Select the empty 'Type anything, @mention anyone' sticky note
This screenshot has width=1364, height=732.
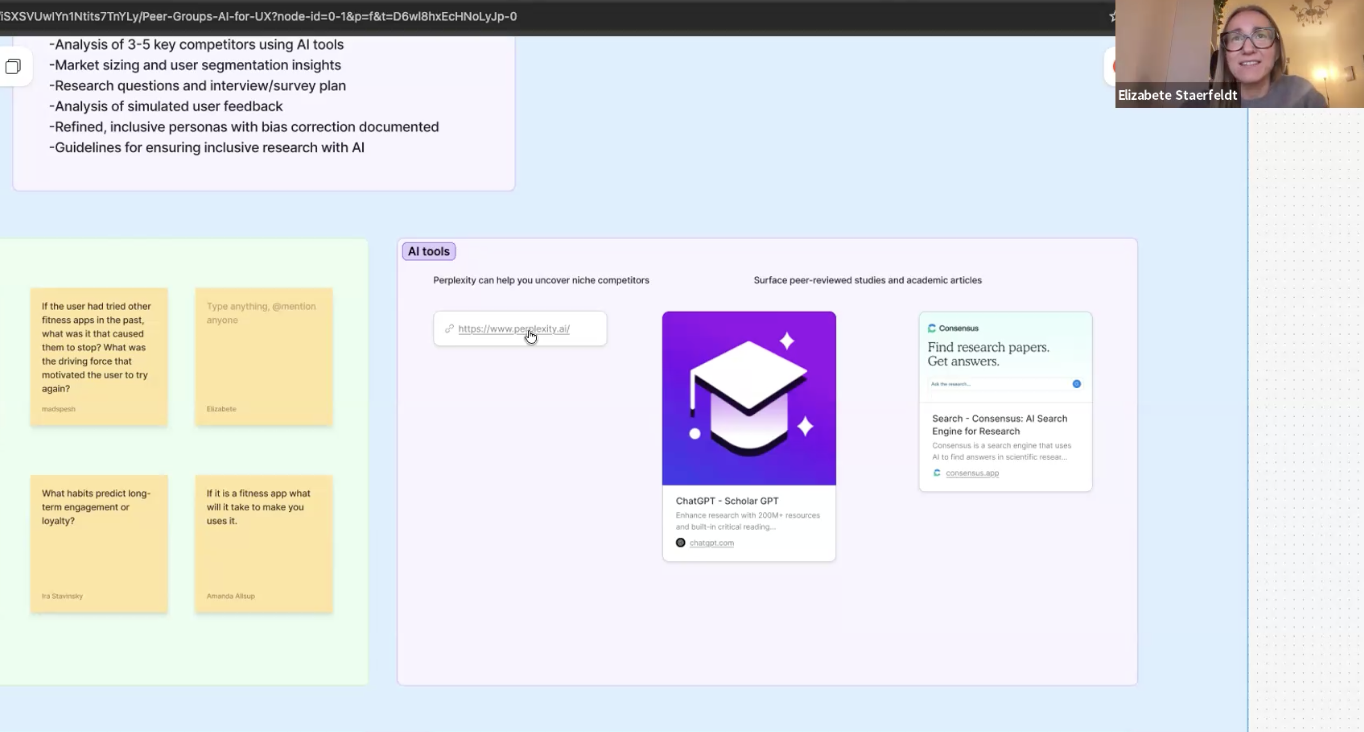click(x=264, y=357)
